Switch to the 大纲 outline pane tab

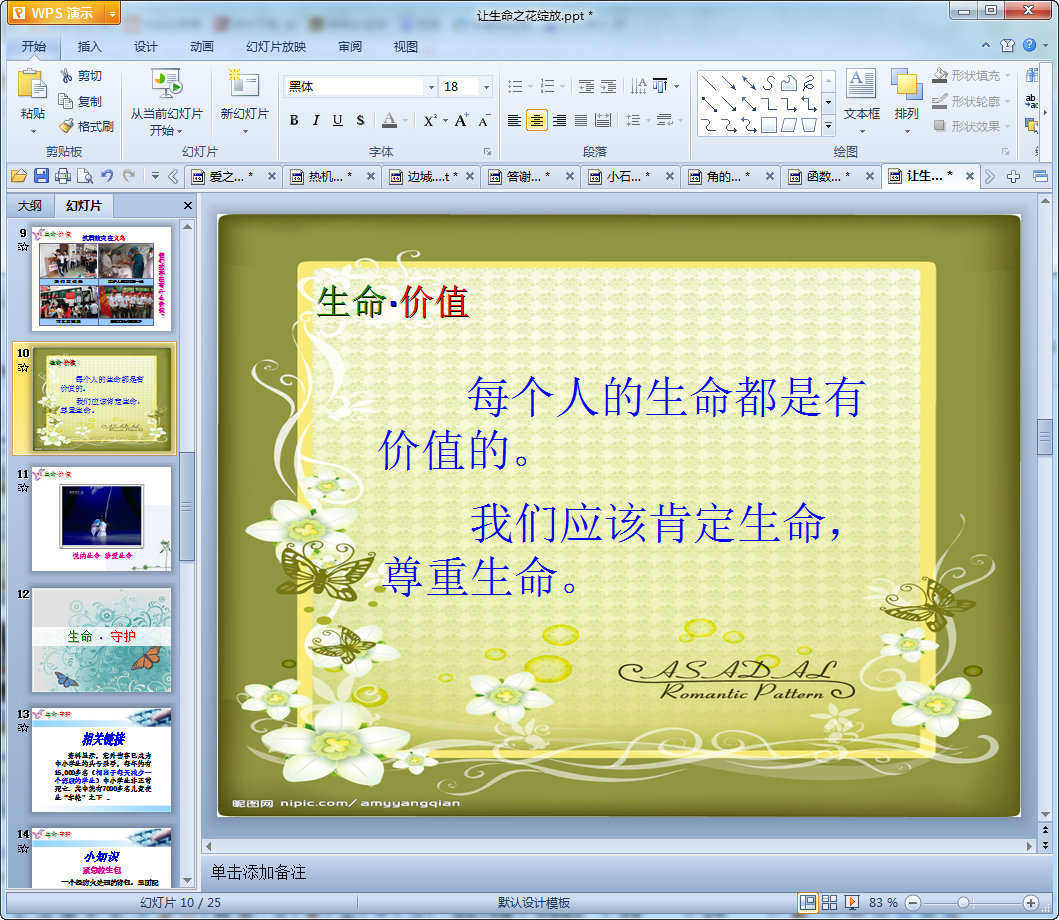coord(30,206)
